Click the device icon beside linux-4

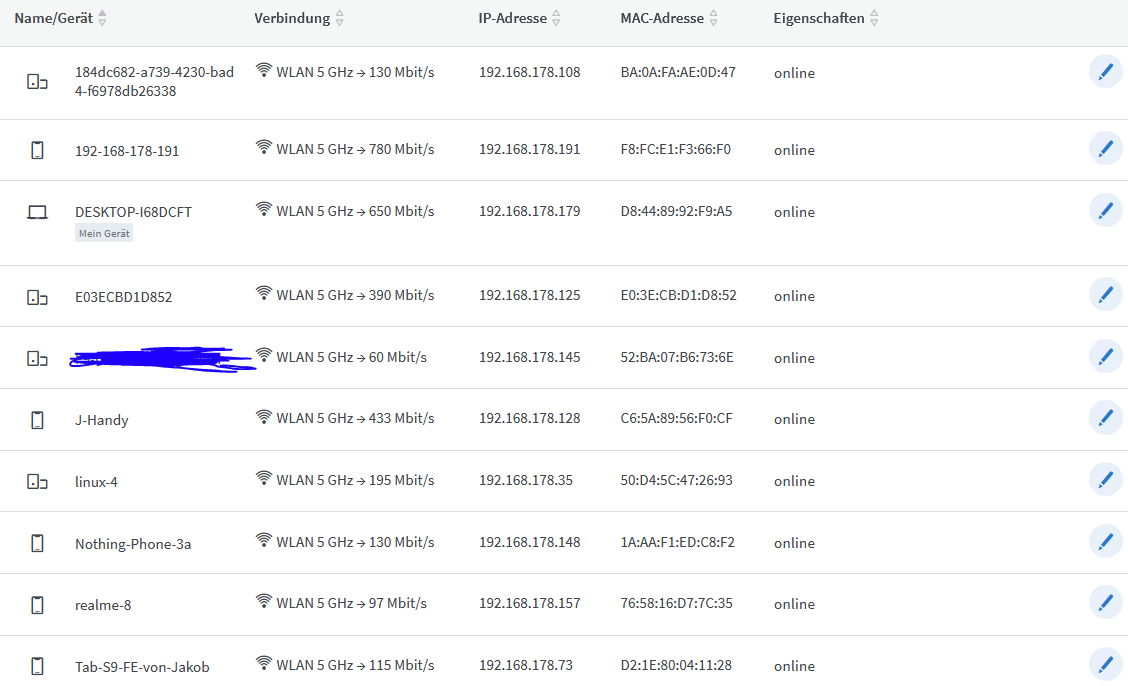37,482
